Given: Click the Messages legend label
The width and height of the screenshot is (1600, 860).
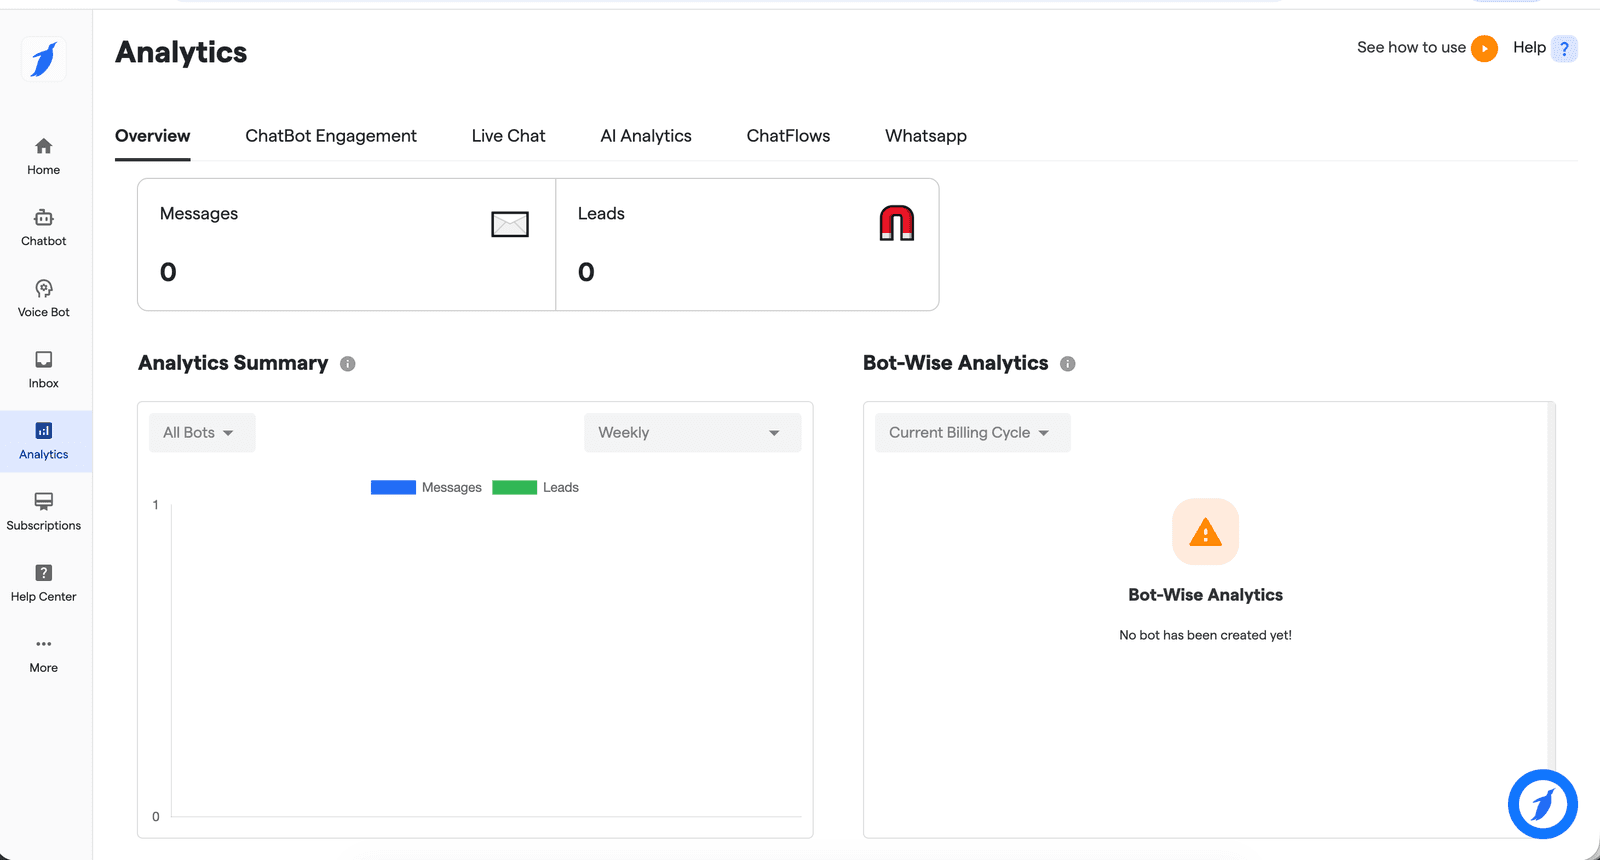Looking at the screenshot, I should [x=452, y=488].
